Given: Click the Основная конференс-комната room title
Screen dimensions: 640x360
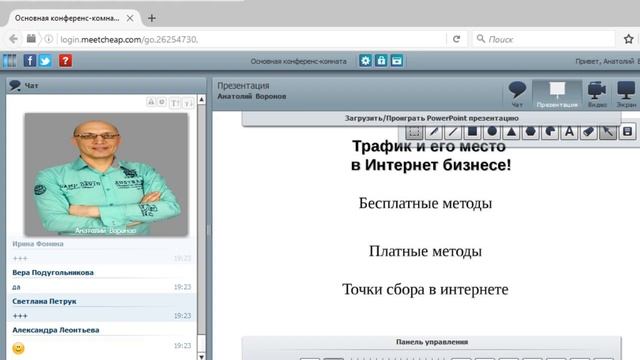Looking at the screenshot, I should [x=298, y=61].
